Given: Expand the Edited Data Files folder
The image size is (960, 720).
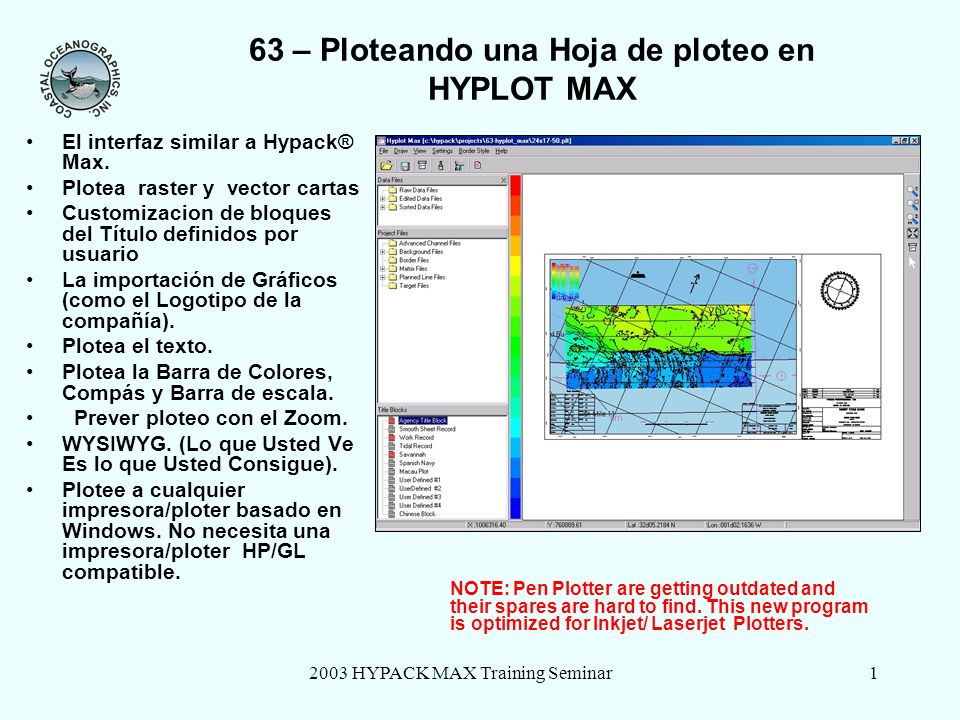Looking at the screenshot, I should point(383,198).
